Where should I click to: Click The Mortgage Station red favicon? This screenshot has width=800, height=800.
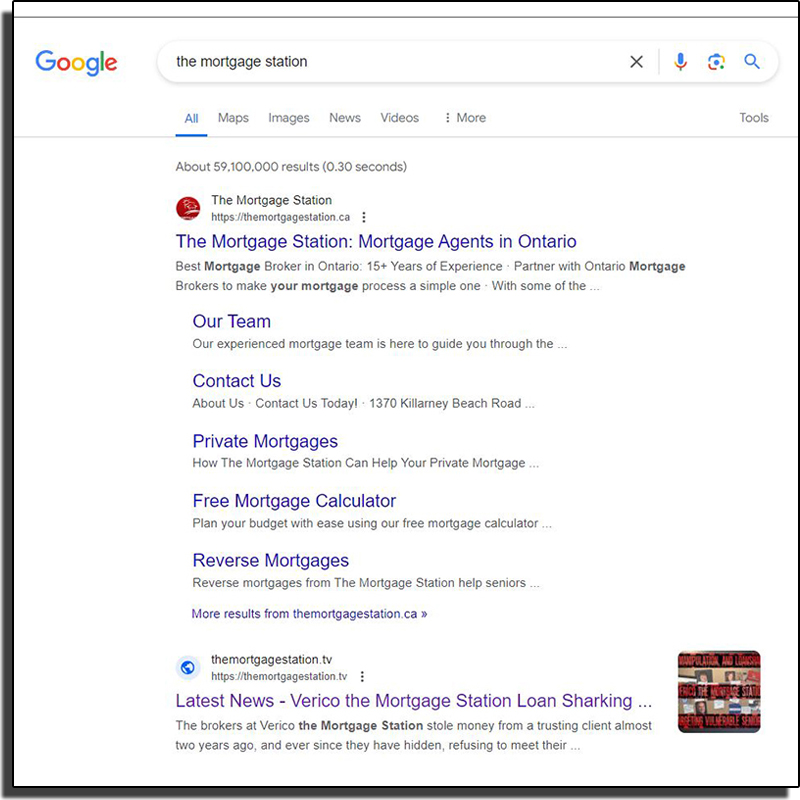pos(188,208)
